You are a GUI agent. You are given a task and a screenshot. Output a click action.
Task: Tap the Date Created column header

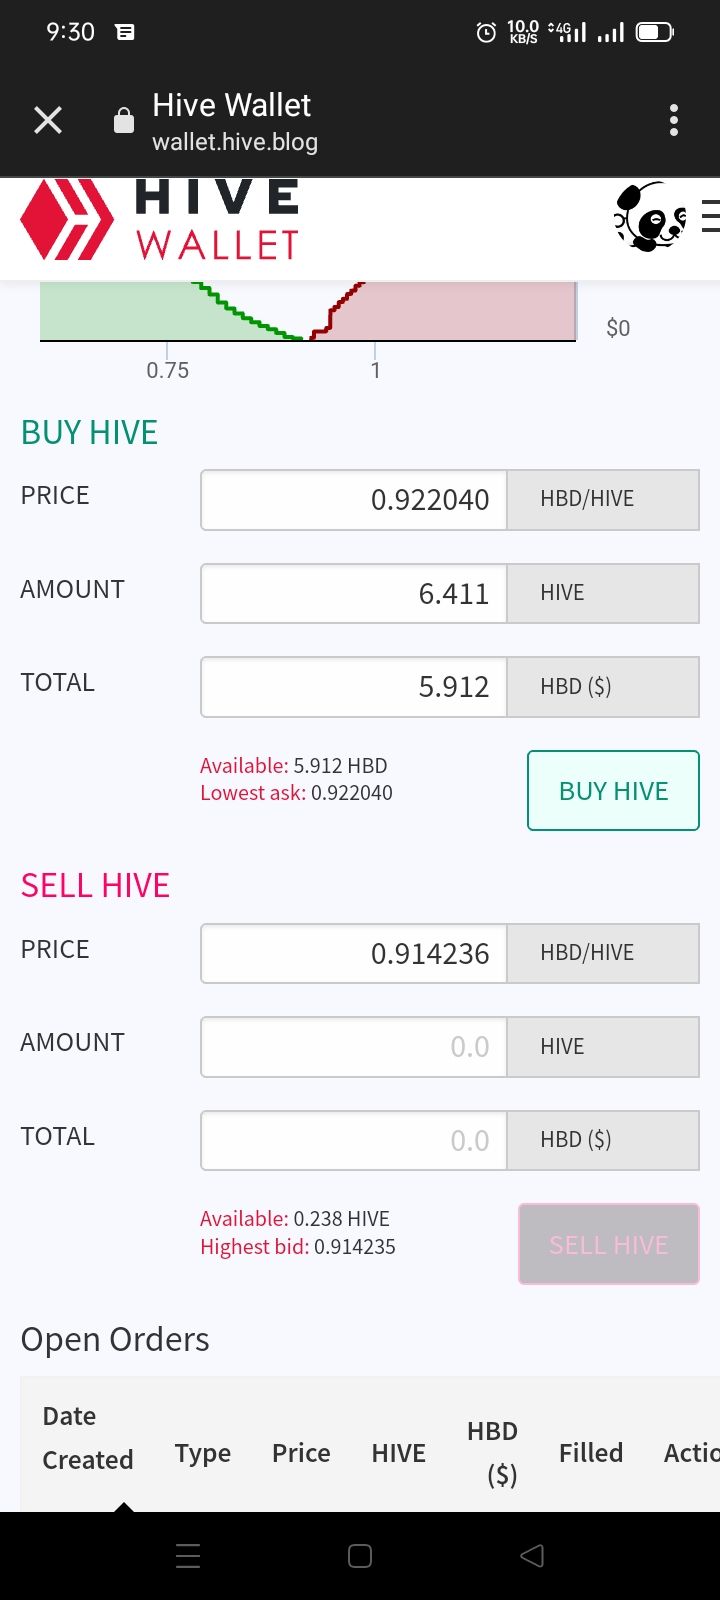pos(88,1438)
